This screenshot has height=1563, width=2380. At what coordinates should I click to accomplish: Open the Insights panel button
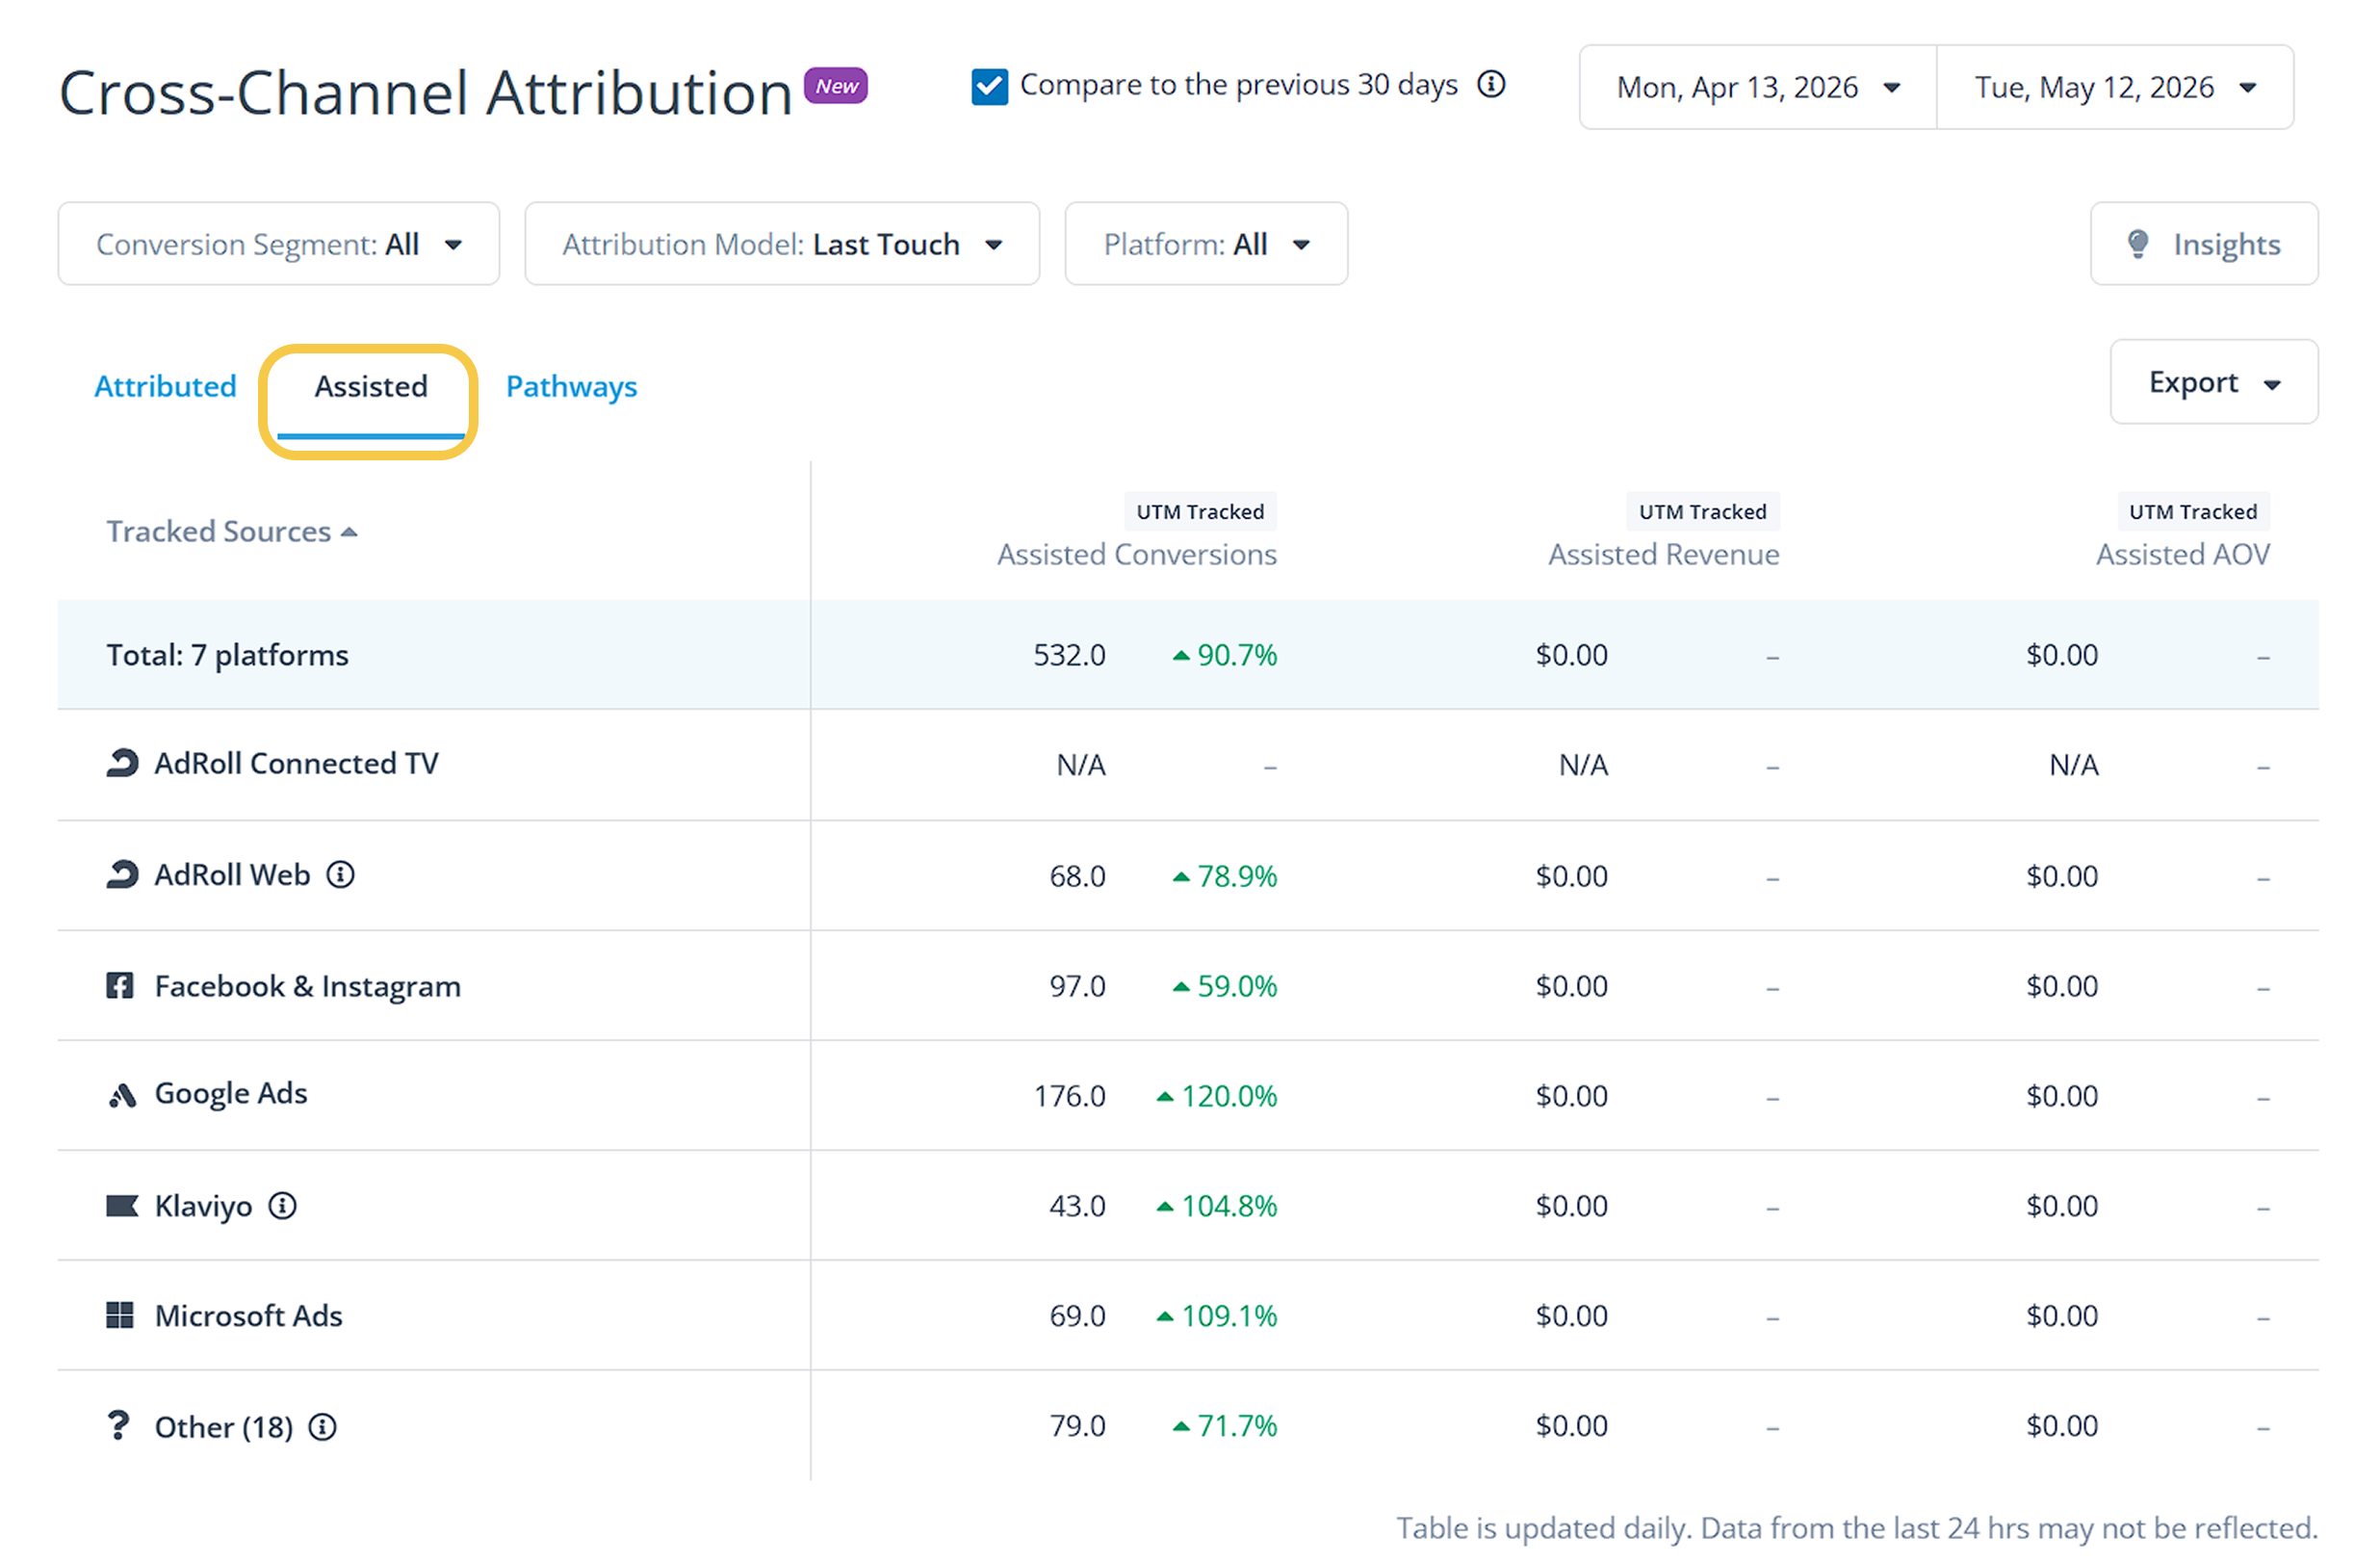(x=2204, y=244)
